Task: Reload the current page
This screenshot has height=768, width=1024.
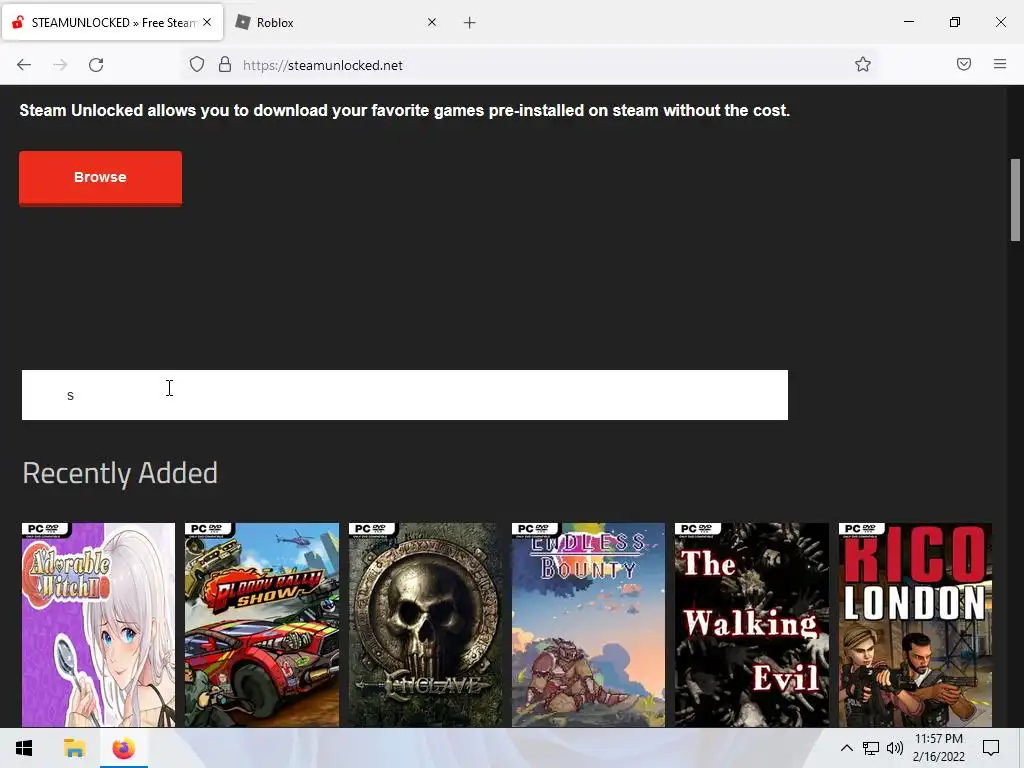Action: (x=96, y=65)
